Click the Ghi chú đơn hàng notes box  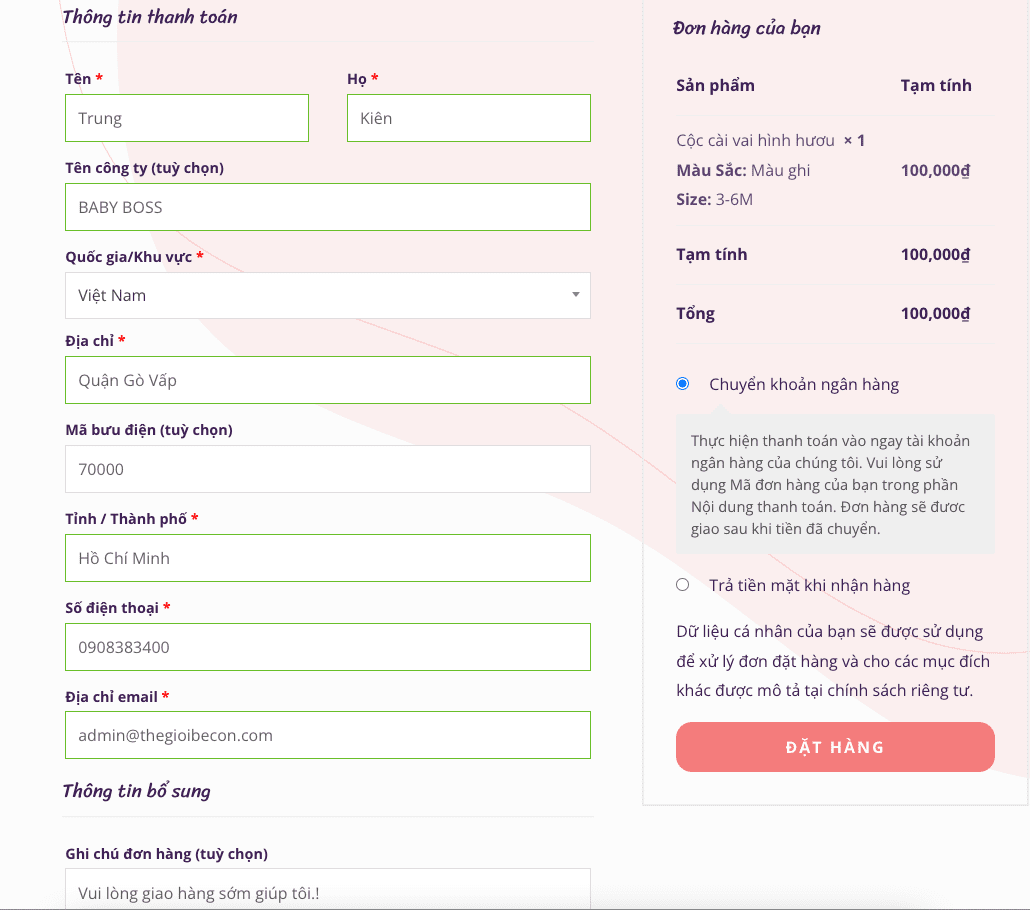[328, 888]
